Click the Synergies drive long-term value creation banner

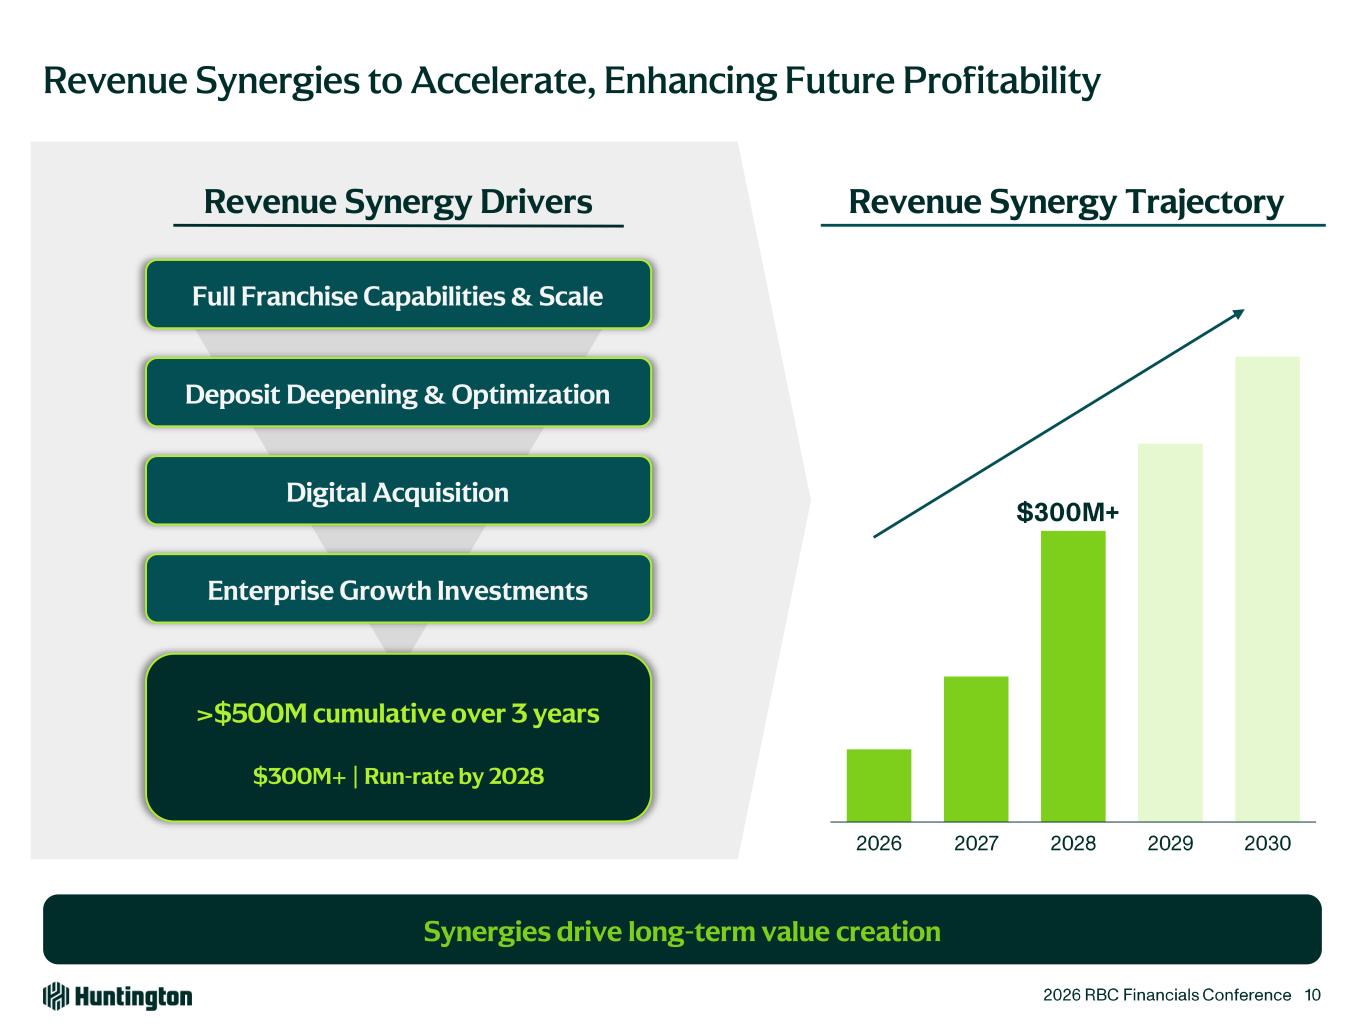point(682,930)
